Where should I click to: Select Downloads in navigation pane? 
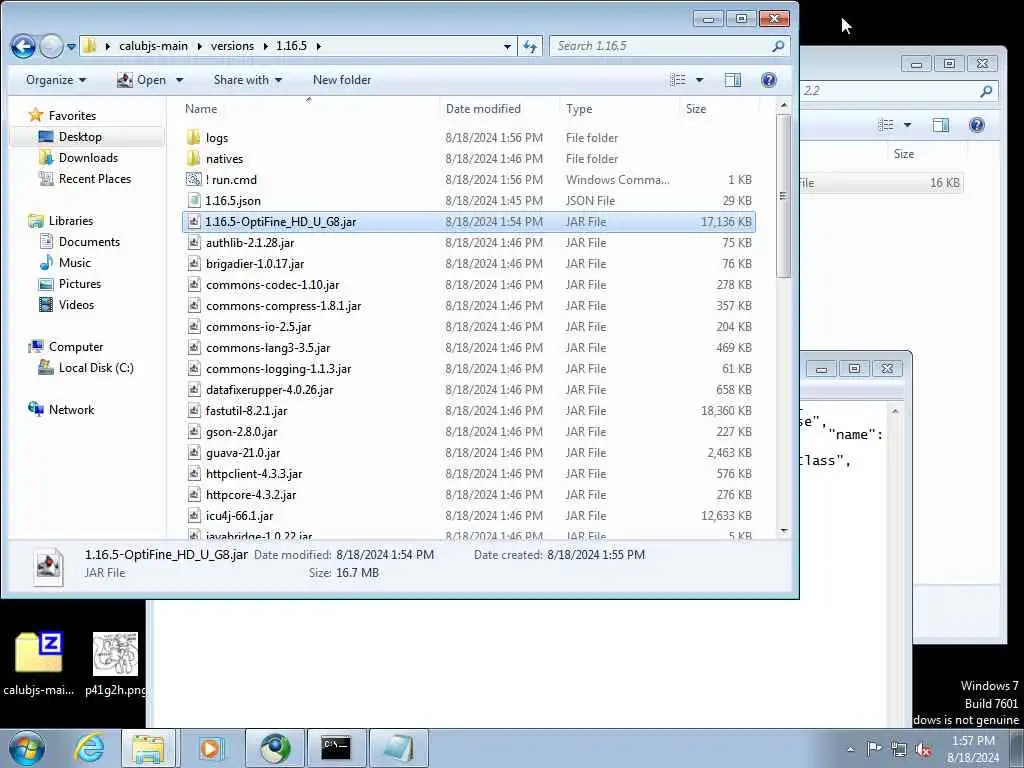pos(88,157)
